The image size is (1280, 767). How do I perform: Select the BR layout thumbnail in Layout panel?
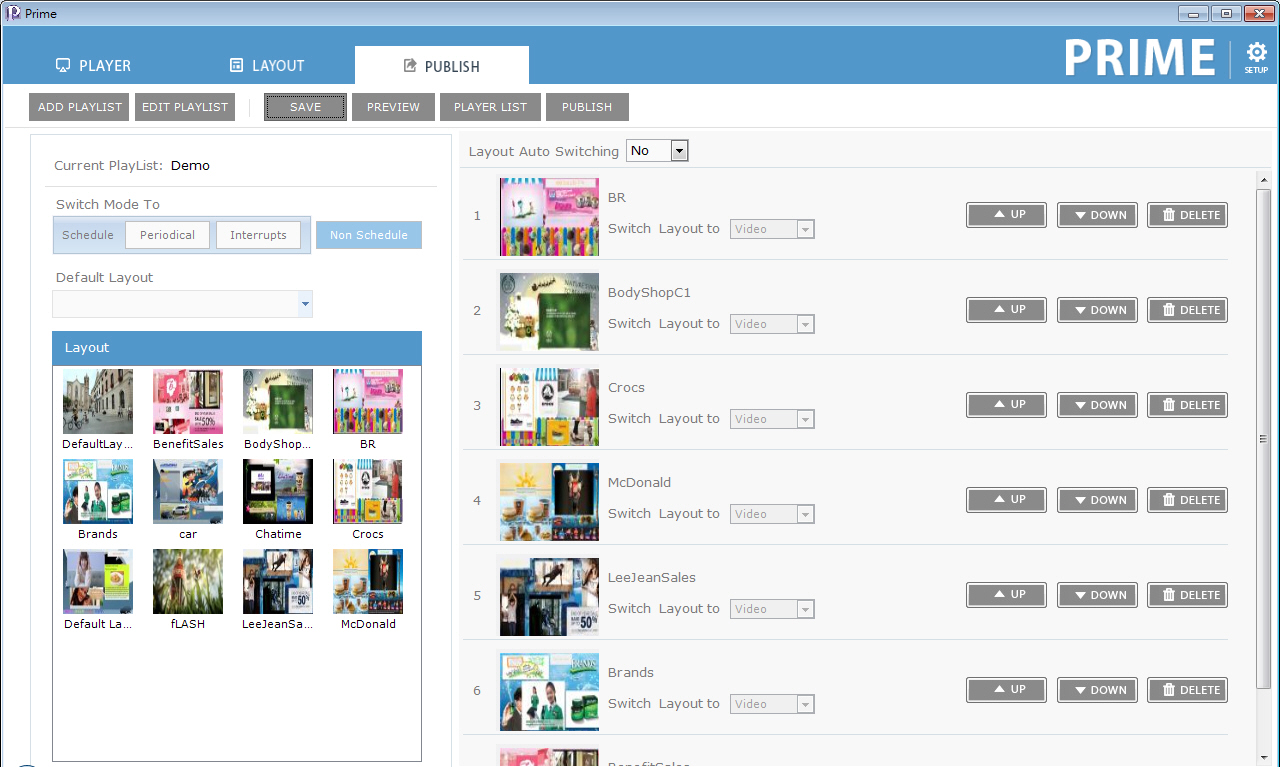tap(368, 401)
